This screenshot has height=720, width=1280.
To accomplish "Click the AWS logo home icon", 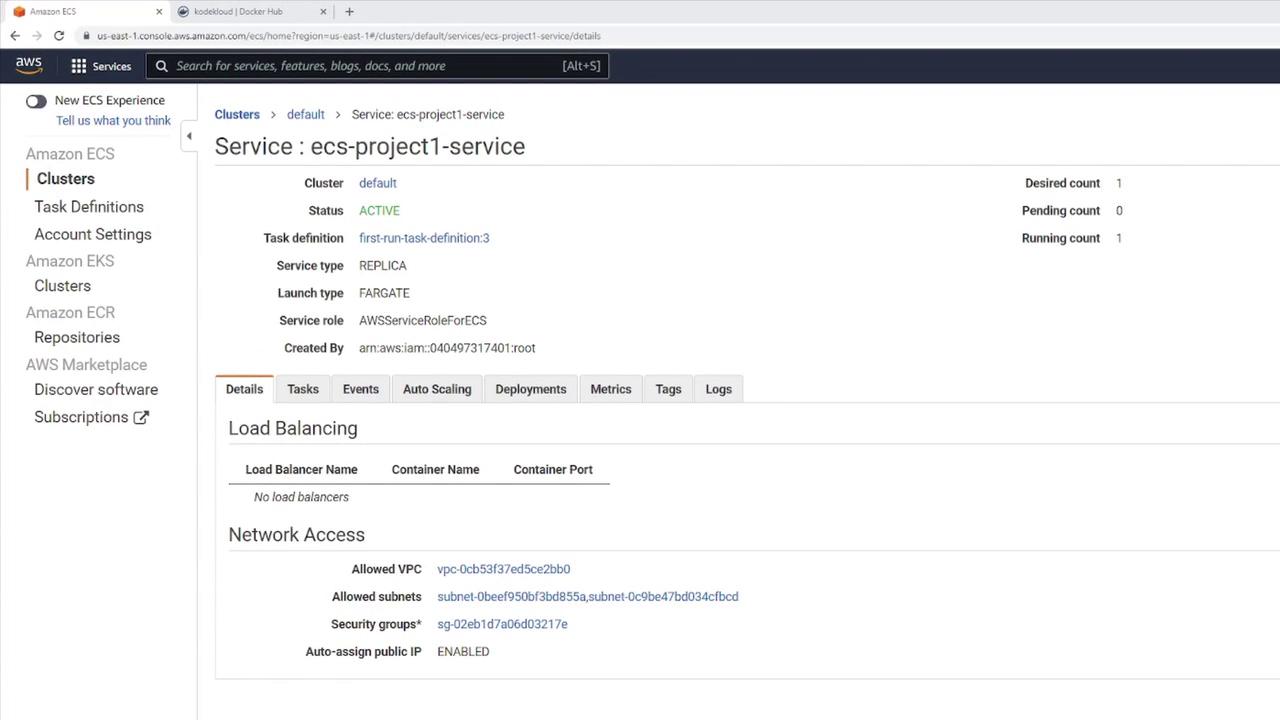I will coord(29,65).
